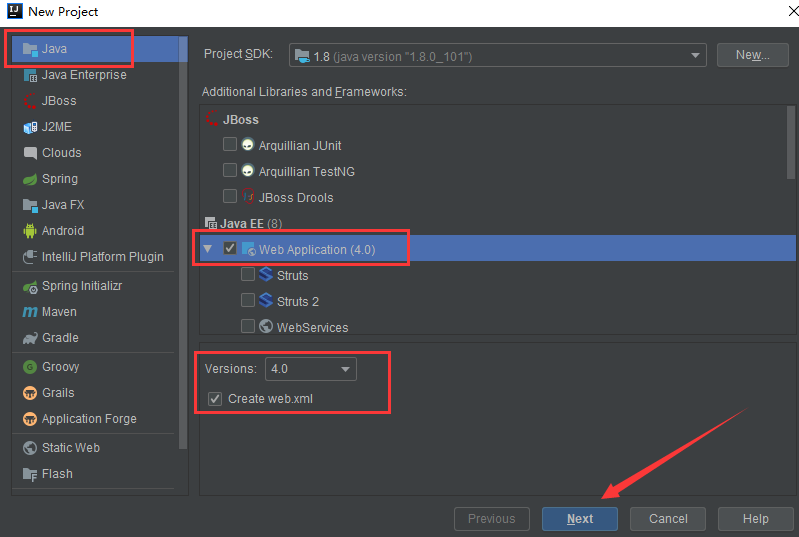Screen dimensions: 799x537
Task: Click the frameworks list vertical scrollbar
Action: pos(790,142)
